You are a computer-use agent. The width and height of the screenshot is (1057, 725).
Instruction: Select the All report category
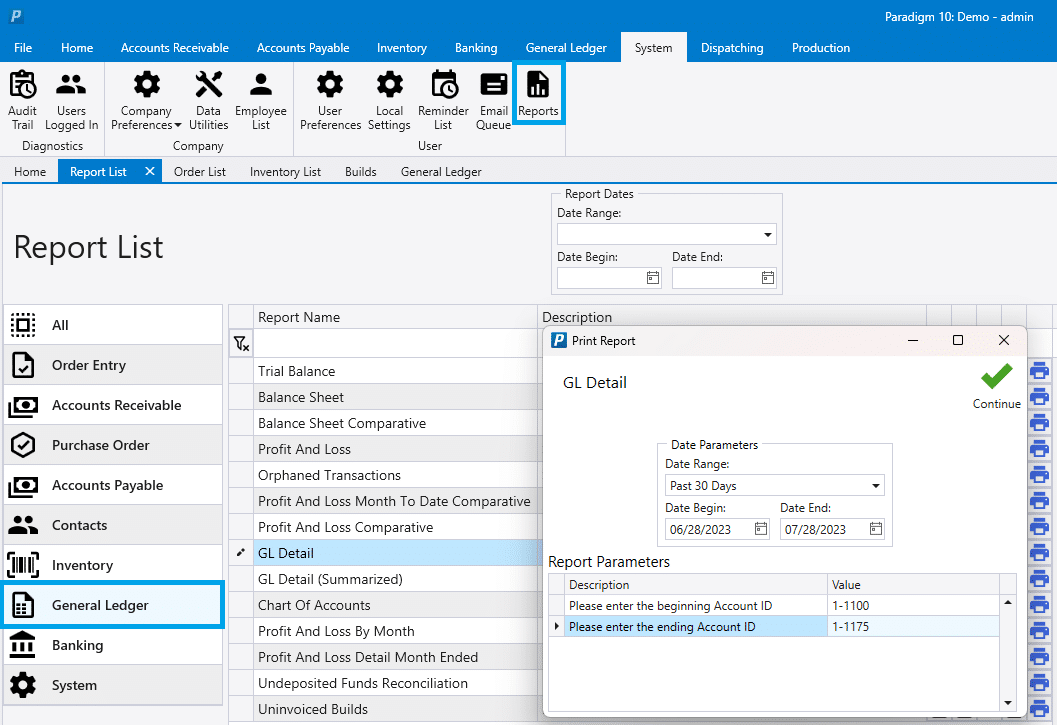click(x=113, y=325)
